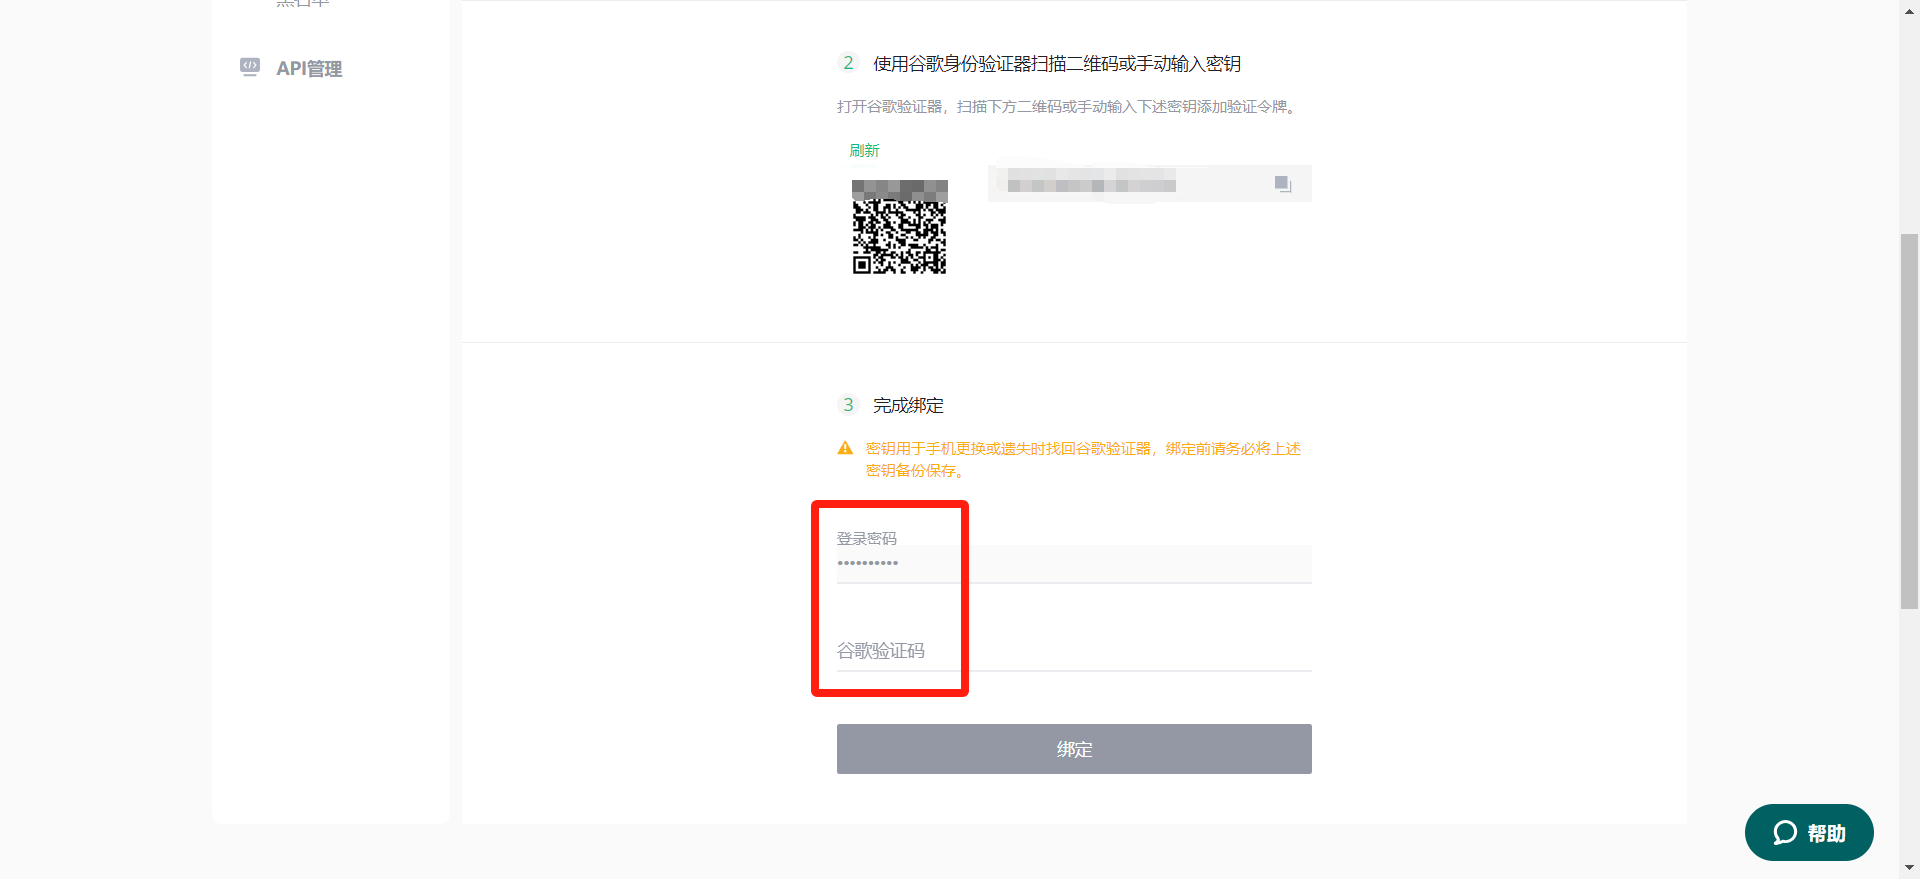Click the 刷新 link above the QR code
The width and height of the screenshot is (1920, 879).
[864, 150]
